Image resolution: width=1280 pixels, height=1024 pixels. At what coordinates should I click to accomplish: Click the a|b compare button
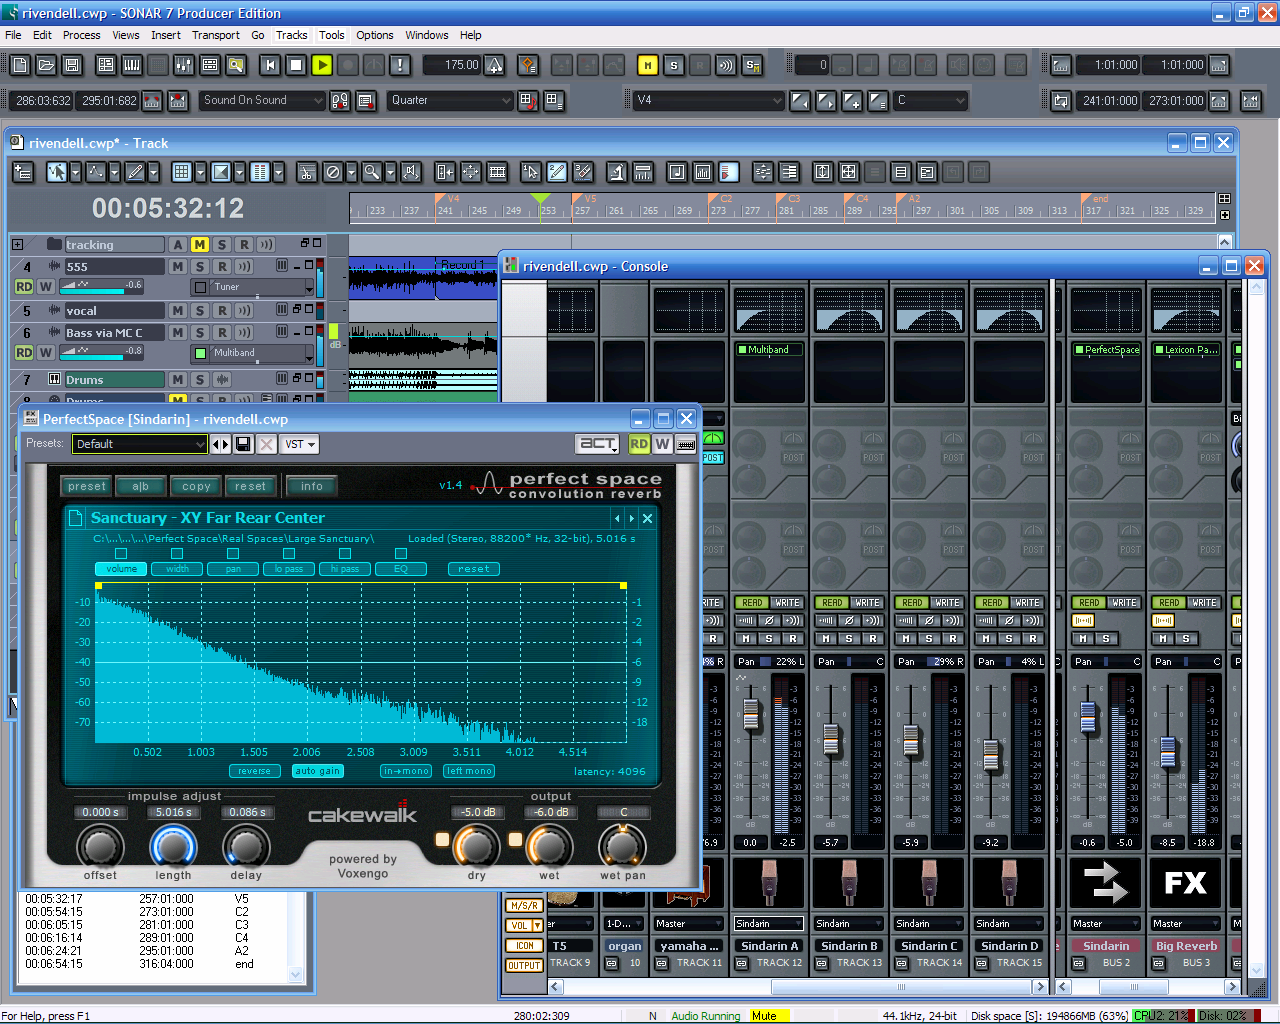click(x=141, y=486)
